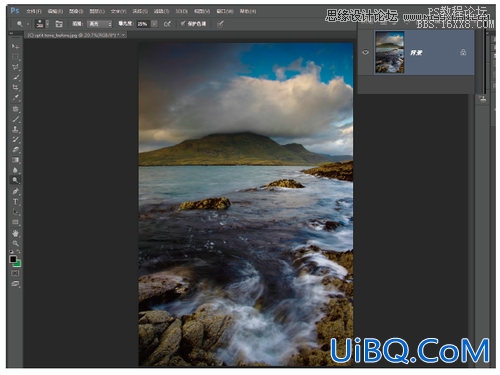Image resolution: width=500 pixels, height=375 pixels.
Task: Open the 范围 range dropdown
Action: click(x=100, y=24)
